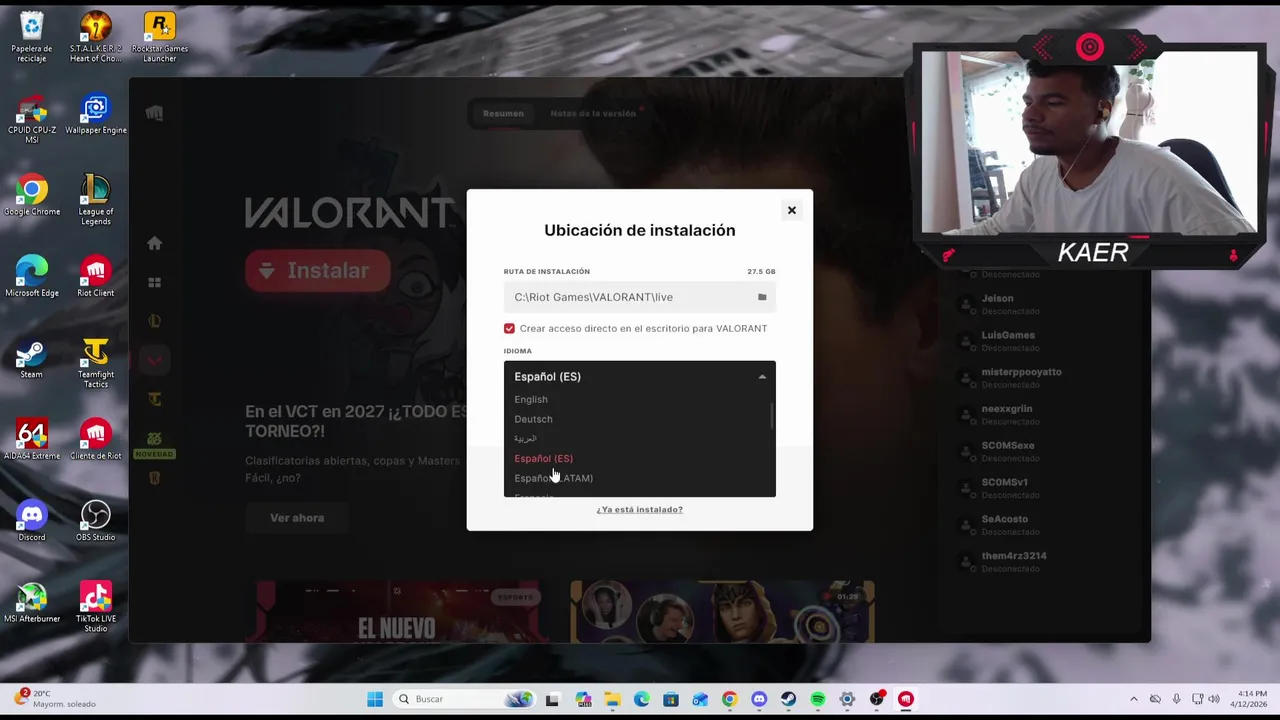This screenshot has width=1280, height=720.
Task: Open the NOVEDAD game icon in sidebar
Action: coord(154,443)
